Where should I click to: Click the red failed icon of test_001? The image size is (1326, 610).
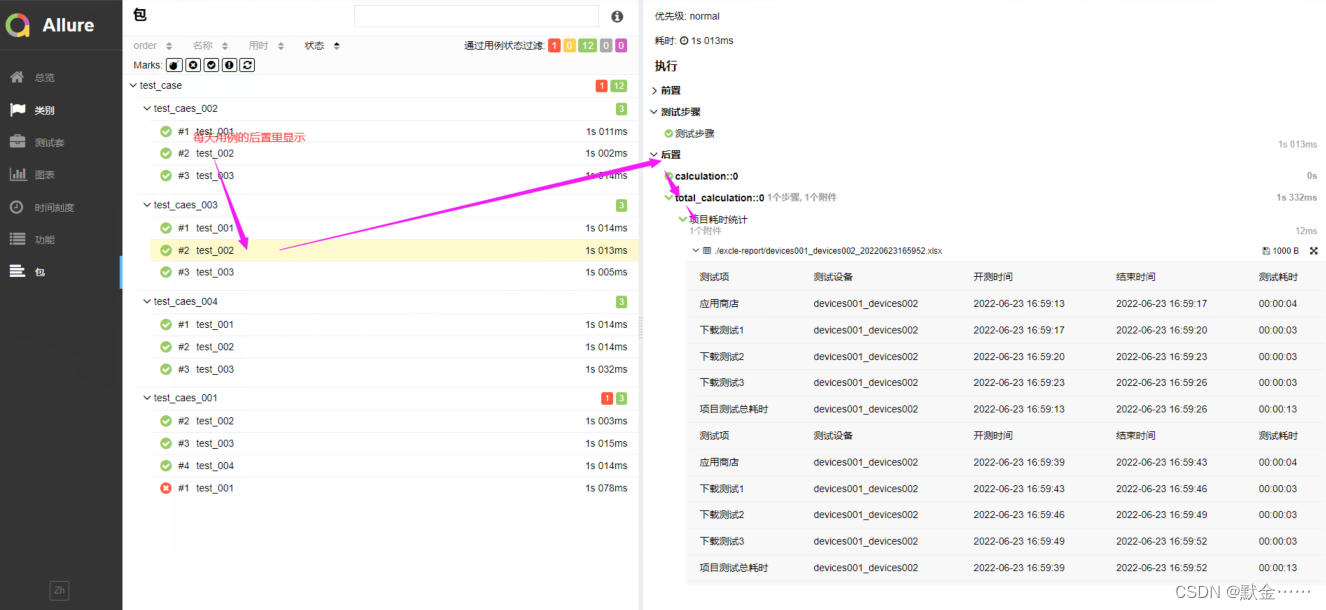click(166, 488)
